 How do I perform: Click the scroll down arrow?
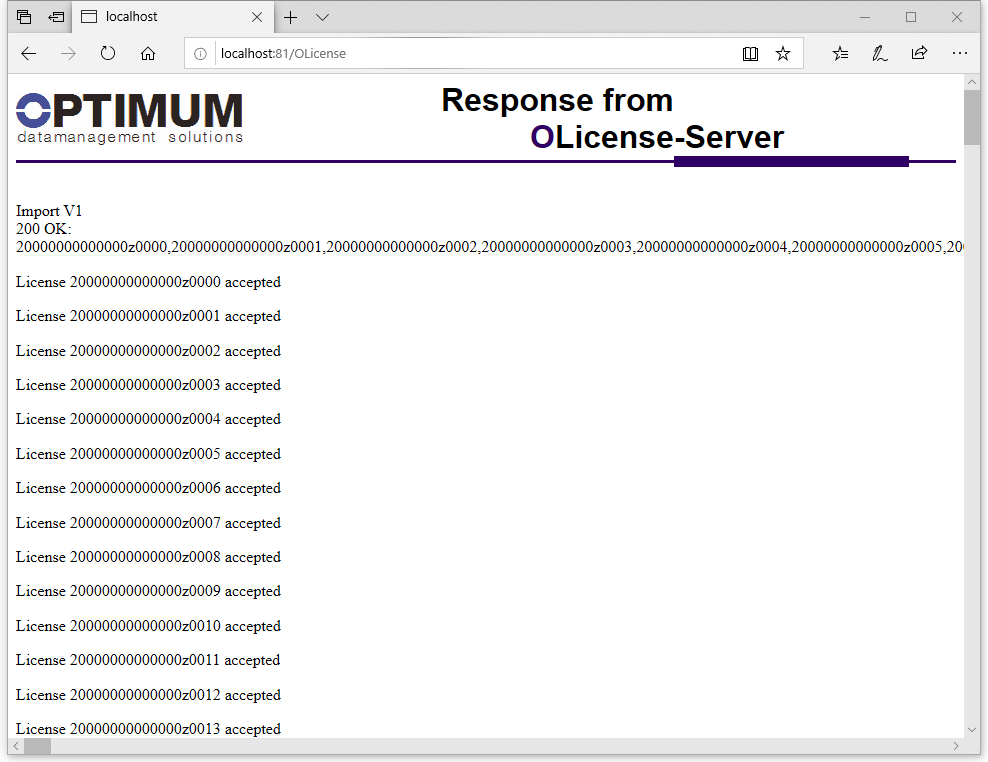972,730
